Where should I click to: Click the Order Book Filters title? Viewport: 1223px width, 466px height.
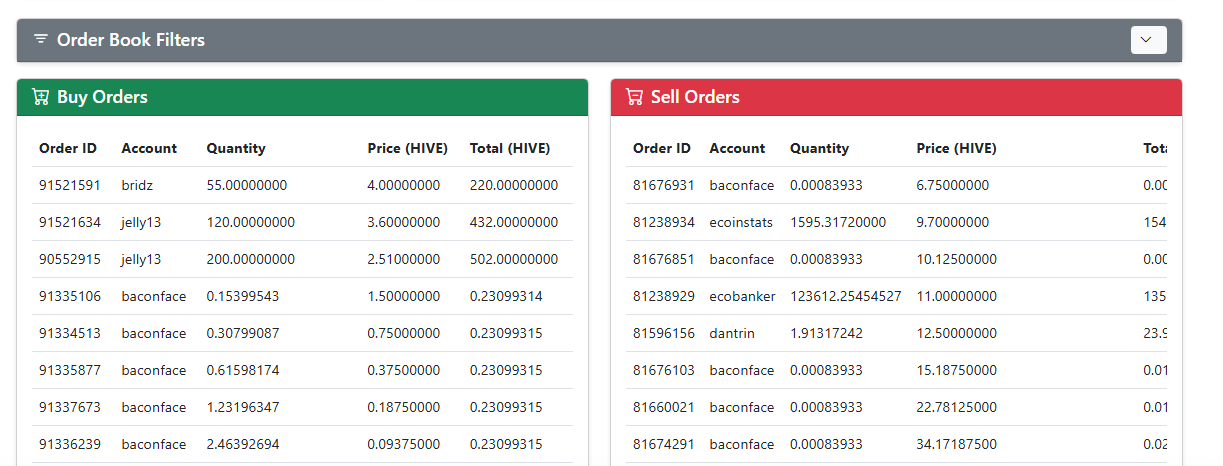pyautogui.click(x=131, y=40)
